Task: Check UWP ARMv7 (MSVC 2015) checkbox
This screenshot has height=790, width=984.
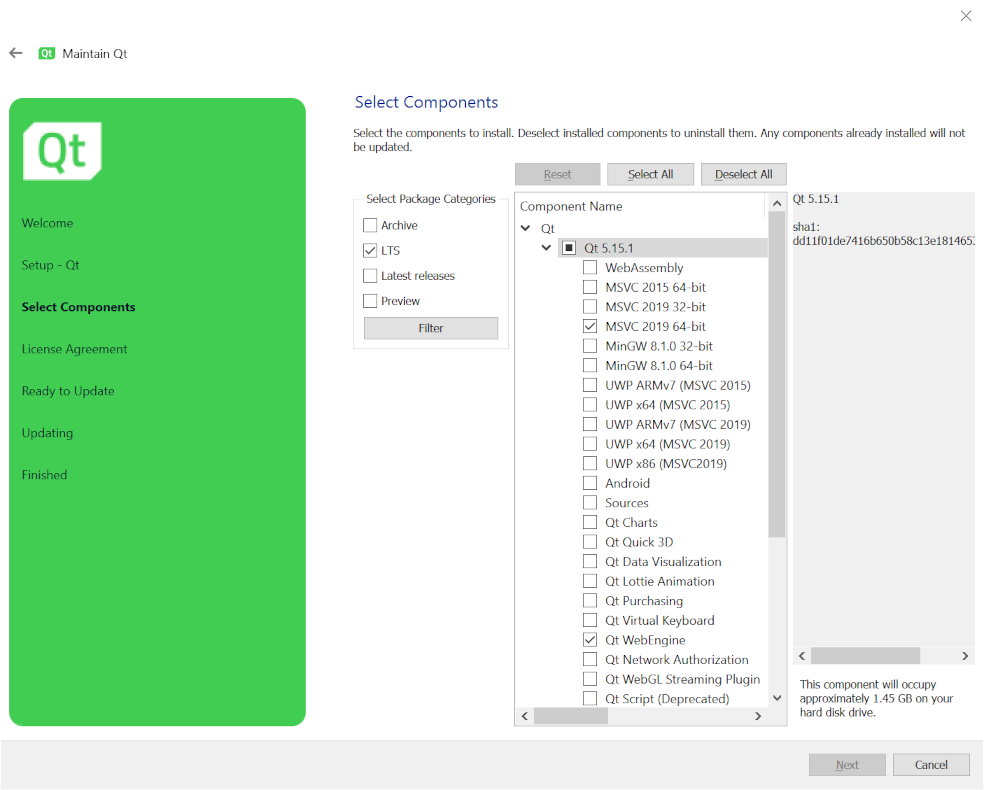Action: coord(590,385)
